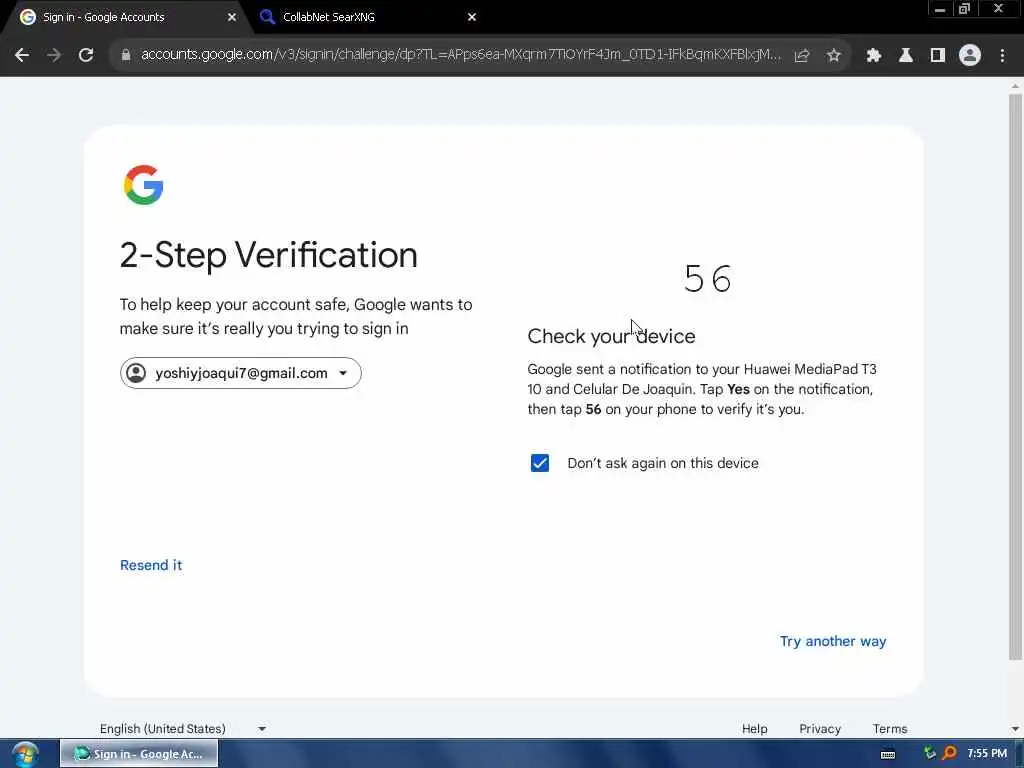Open the English (United States) language dropdown
The image size is (1024, 768).
(183, 729)
